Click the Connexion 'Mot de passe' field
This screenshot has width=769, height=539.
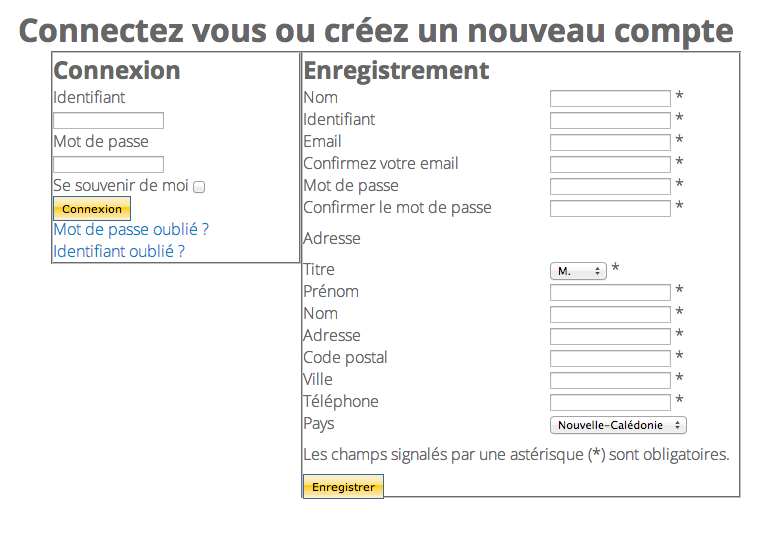(108, 165)
